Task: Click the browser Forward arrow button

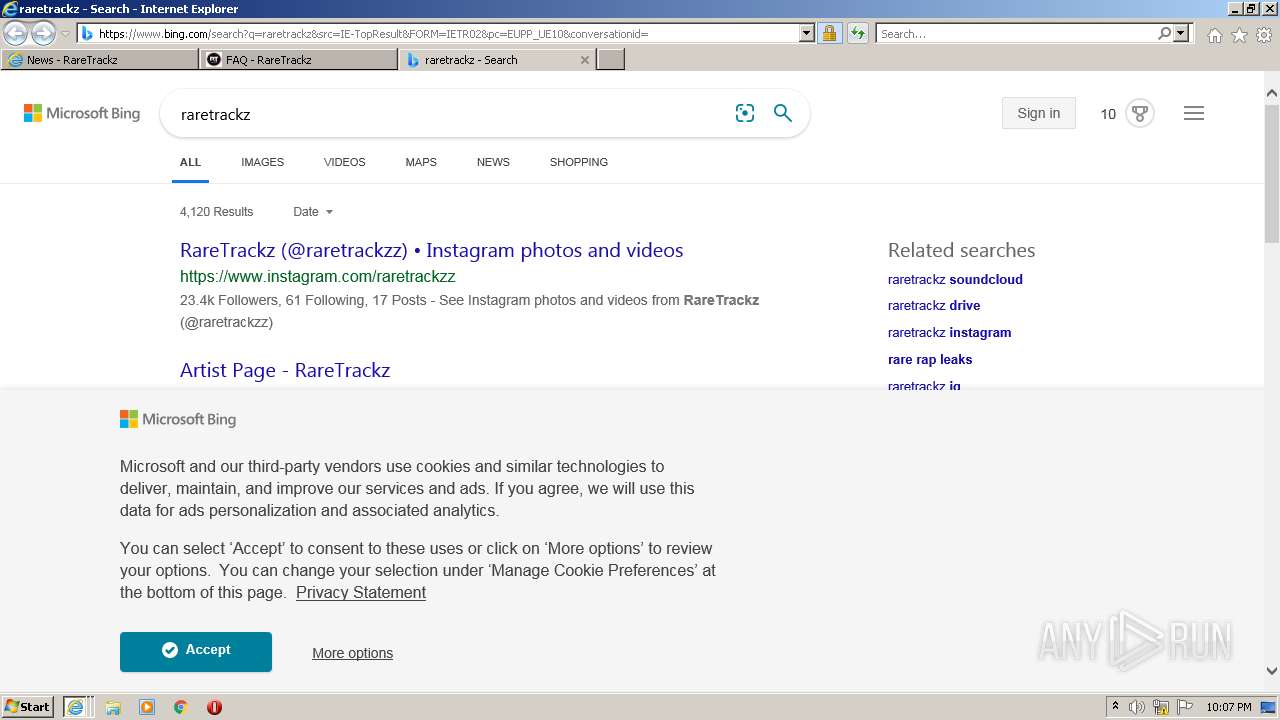Action: point(43,34)
